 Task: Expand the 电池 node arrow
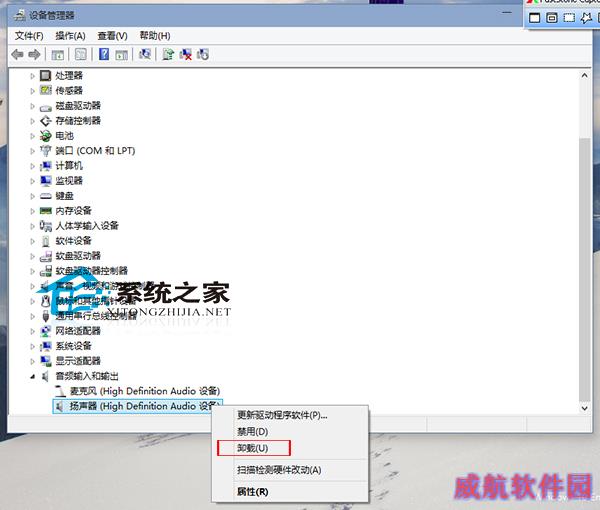[33, 136]
